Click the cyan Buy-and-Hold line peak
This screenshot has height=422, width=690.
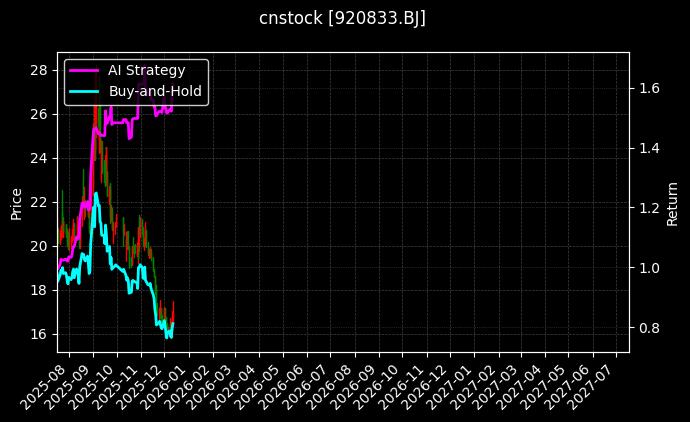96,193
